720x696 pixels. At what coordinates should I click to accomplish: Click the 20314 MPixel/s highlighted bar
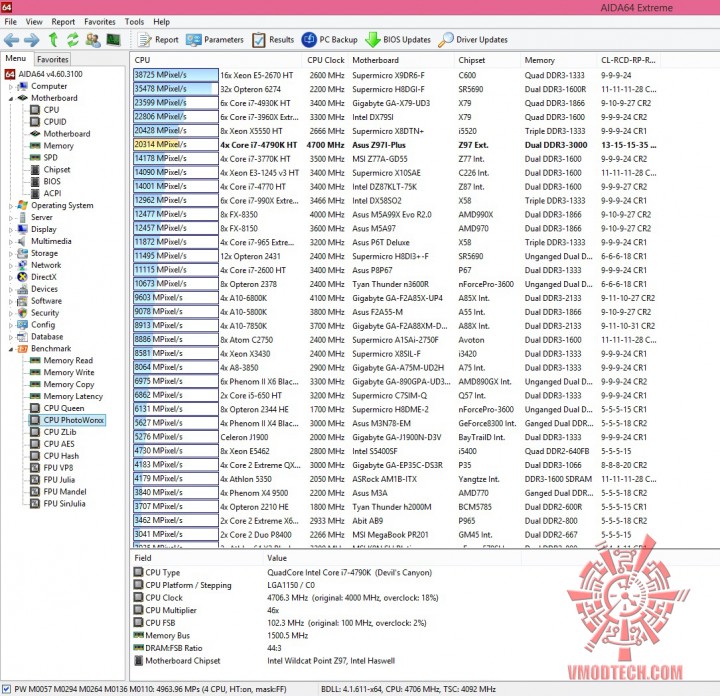[176, 145]
